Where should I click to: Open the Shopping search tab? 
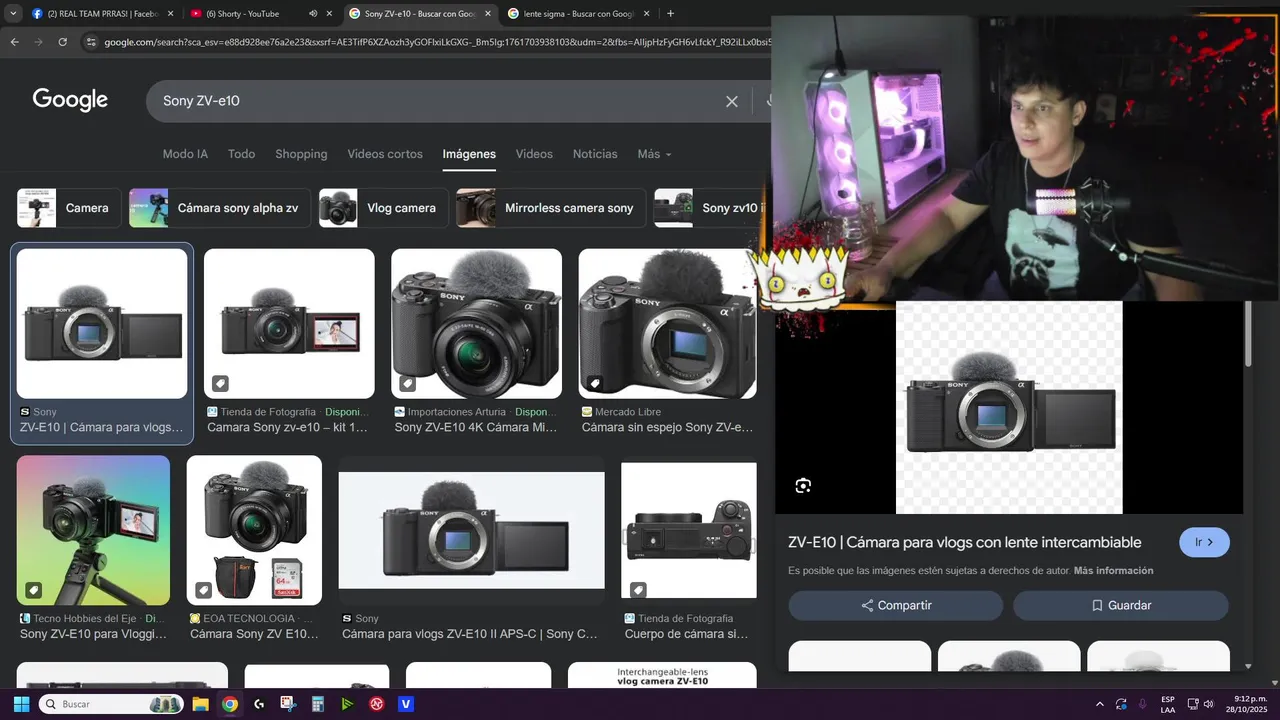pyautogui.click(x=301, y=154)
